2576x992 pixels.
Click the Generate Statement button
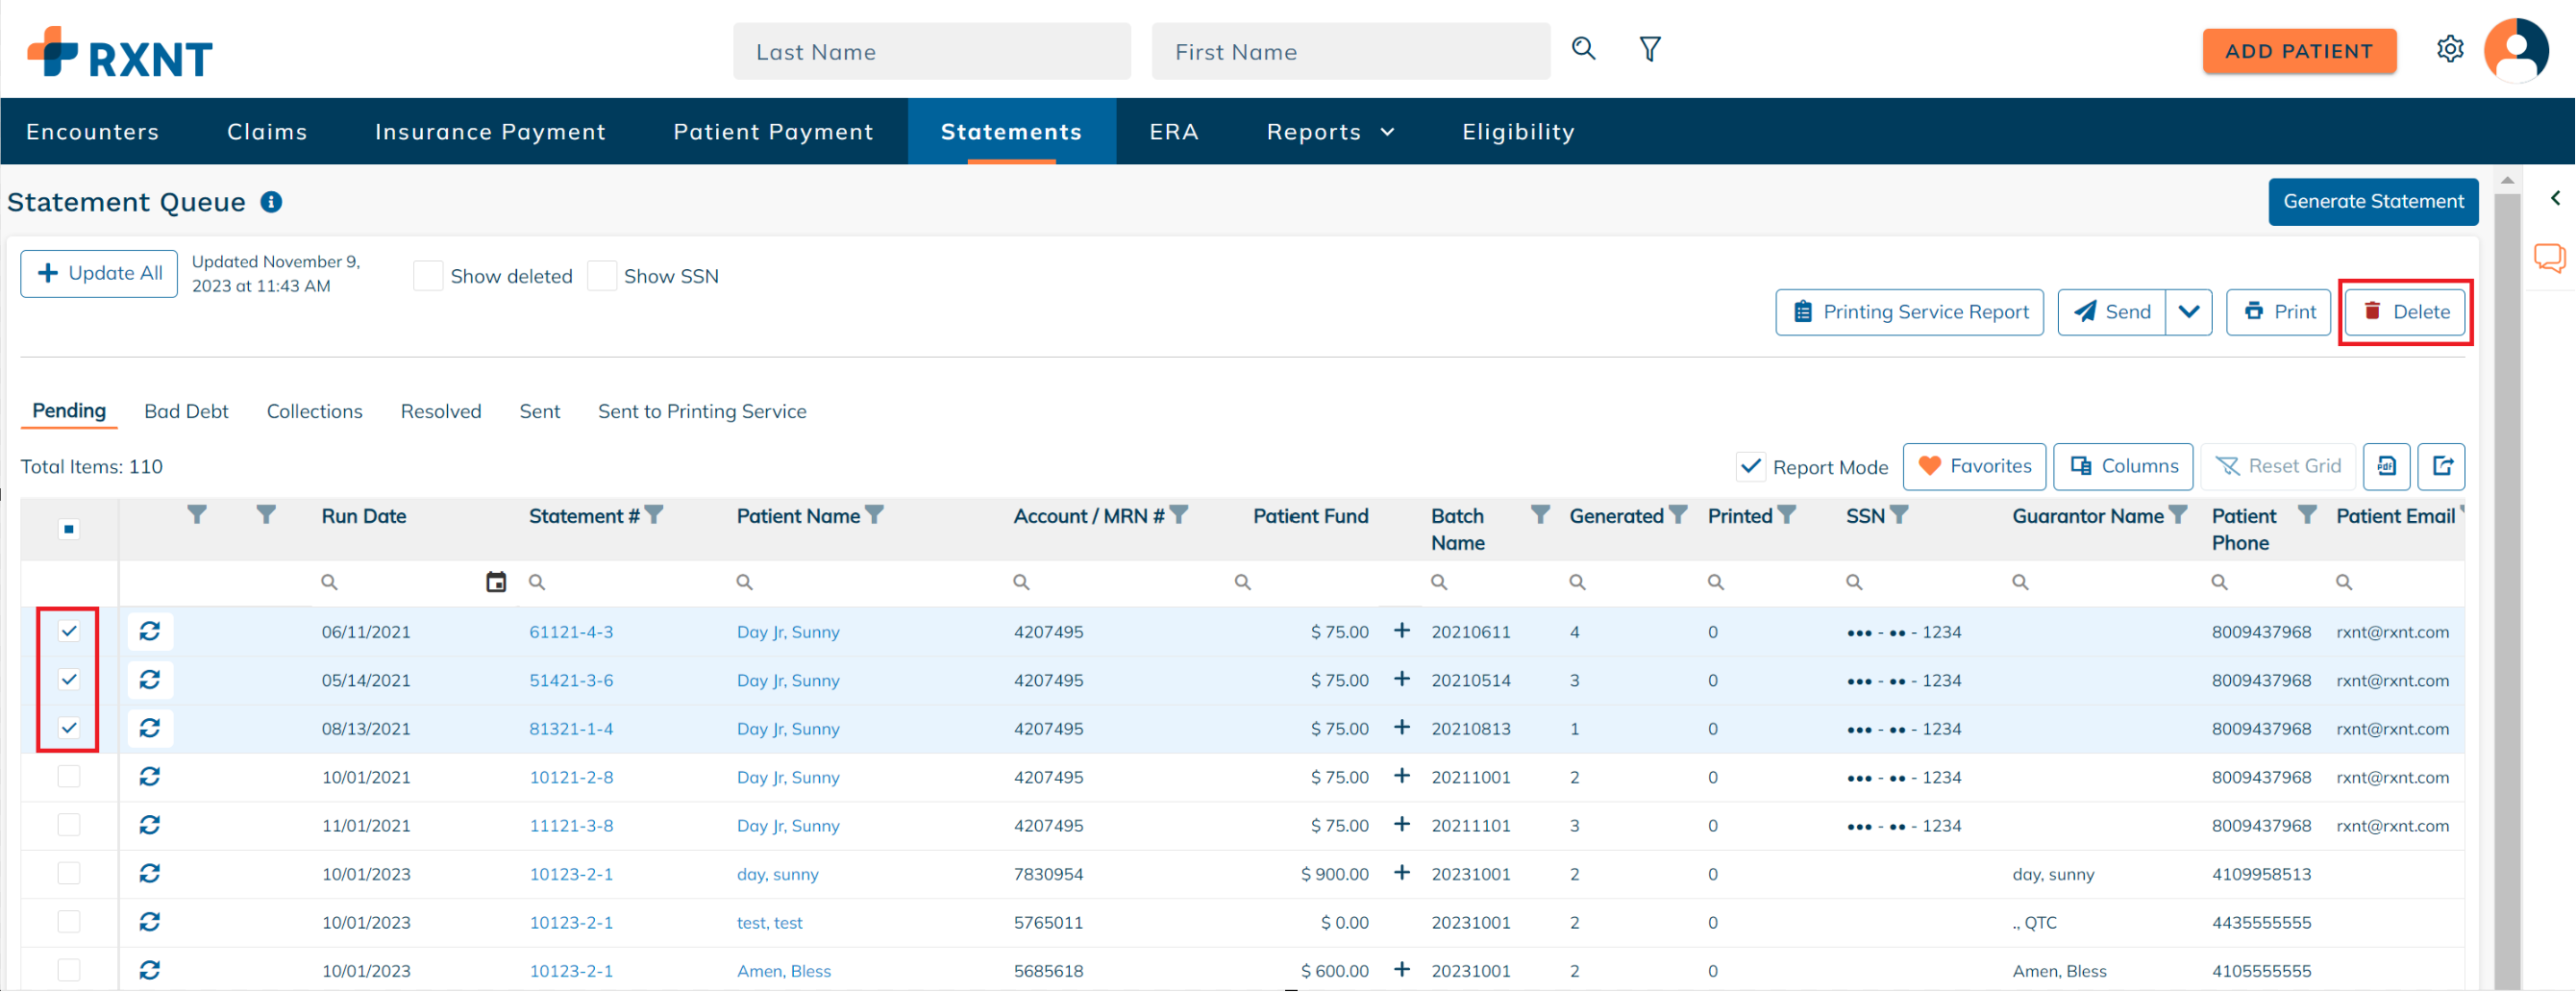pyautogui.click(x=2372, y=202)
